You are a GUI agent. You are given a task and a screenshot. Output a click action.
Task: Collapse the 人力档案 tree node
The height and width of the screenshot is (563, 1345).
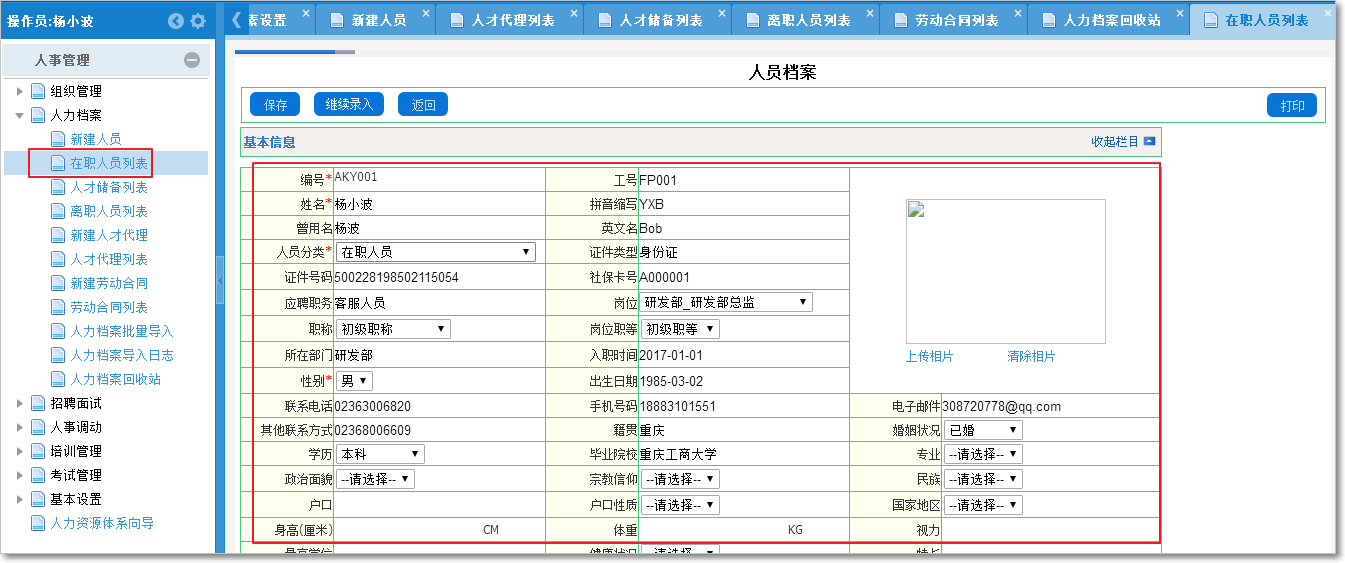[x=19, y=115]
